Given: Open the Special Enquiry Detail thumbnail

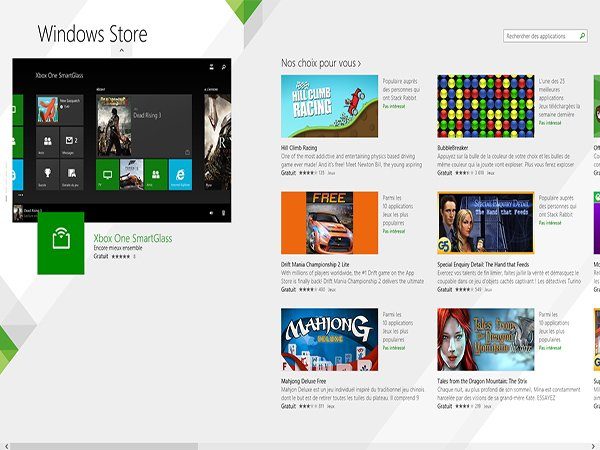Looking at the screenshot, I should point(486,223).
